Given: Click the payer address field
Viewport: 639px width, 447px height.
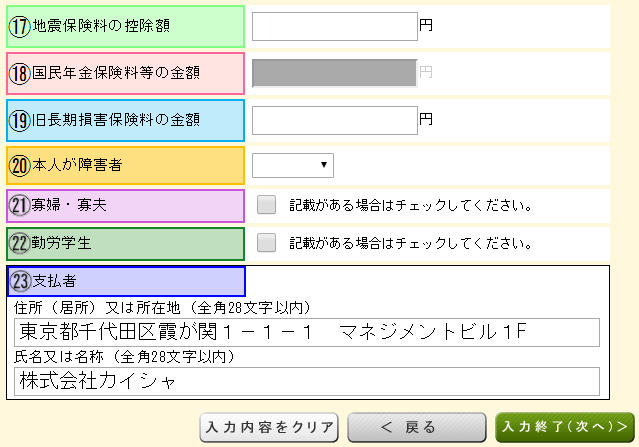Looking at the screenshot, I should tap(307, 332).
